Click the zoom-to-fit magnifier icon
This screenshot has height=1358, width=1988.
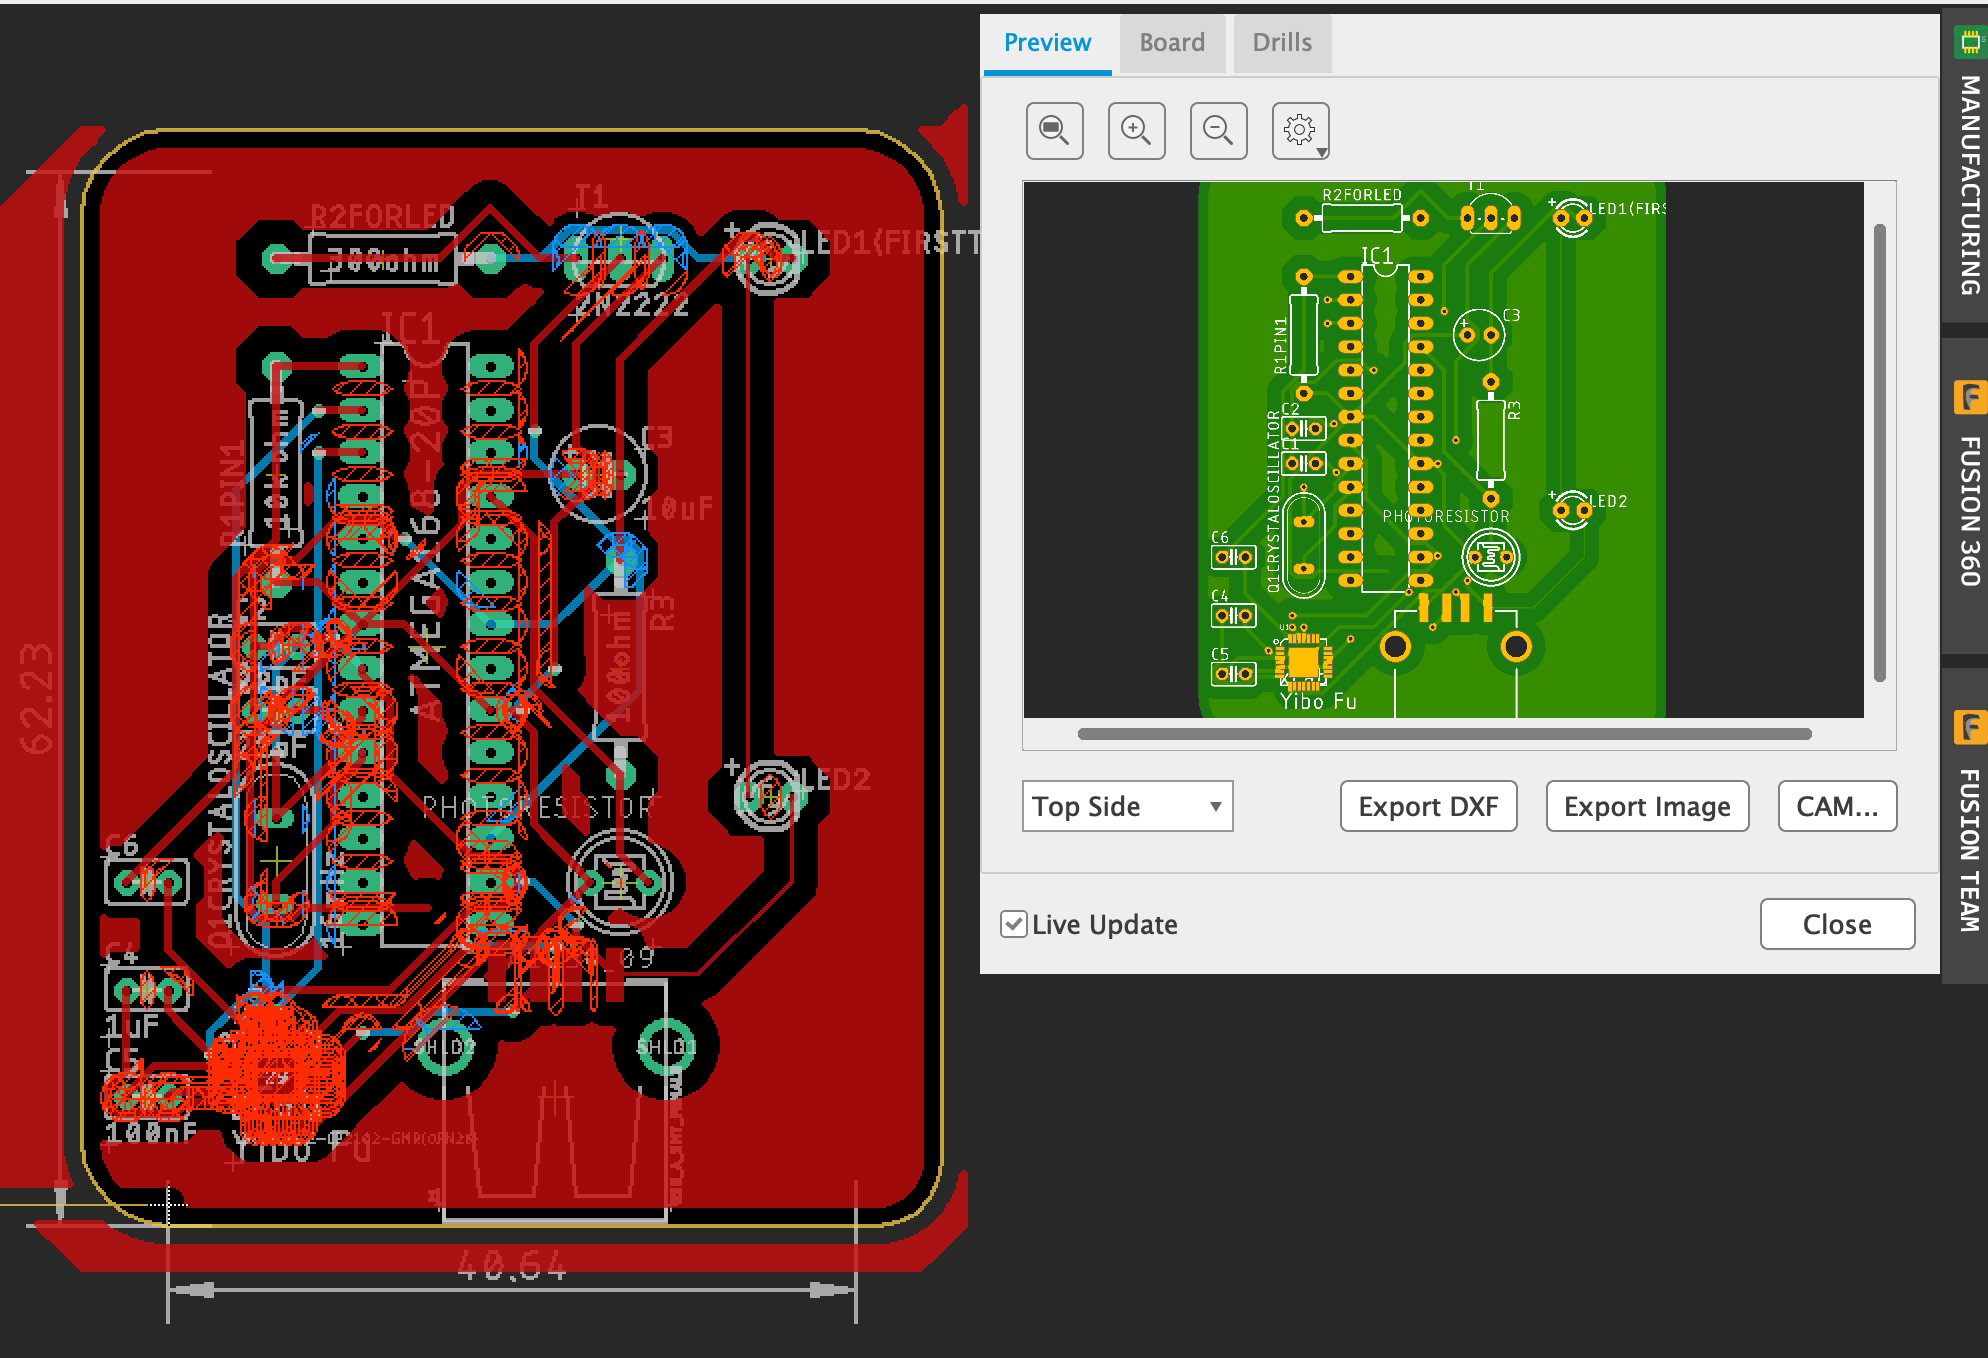1054,130
